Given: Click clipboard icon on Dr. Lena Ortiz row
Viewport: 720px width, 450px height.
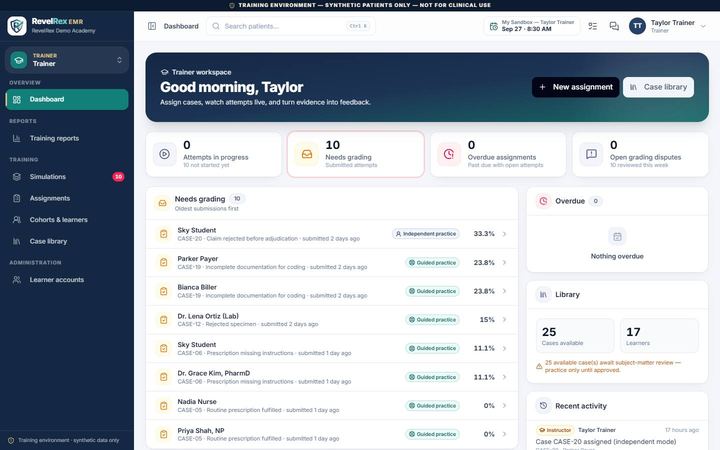Looking at the screenshot, I should [163, 320].
